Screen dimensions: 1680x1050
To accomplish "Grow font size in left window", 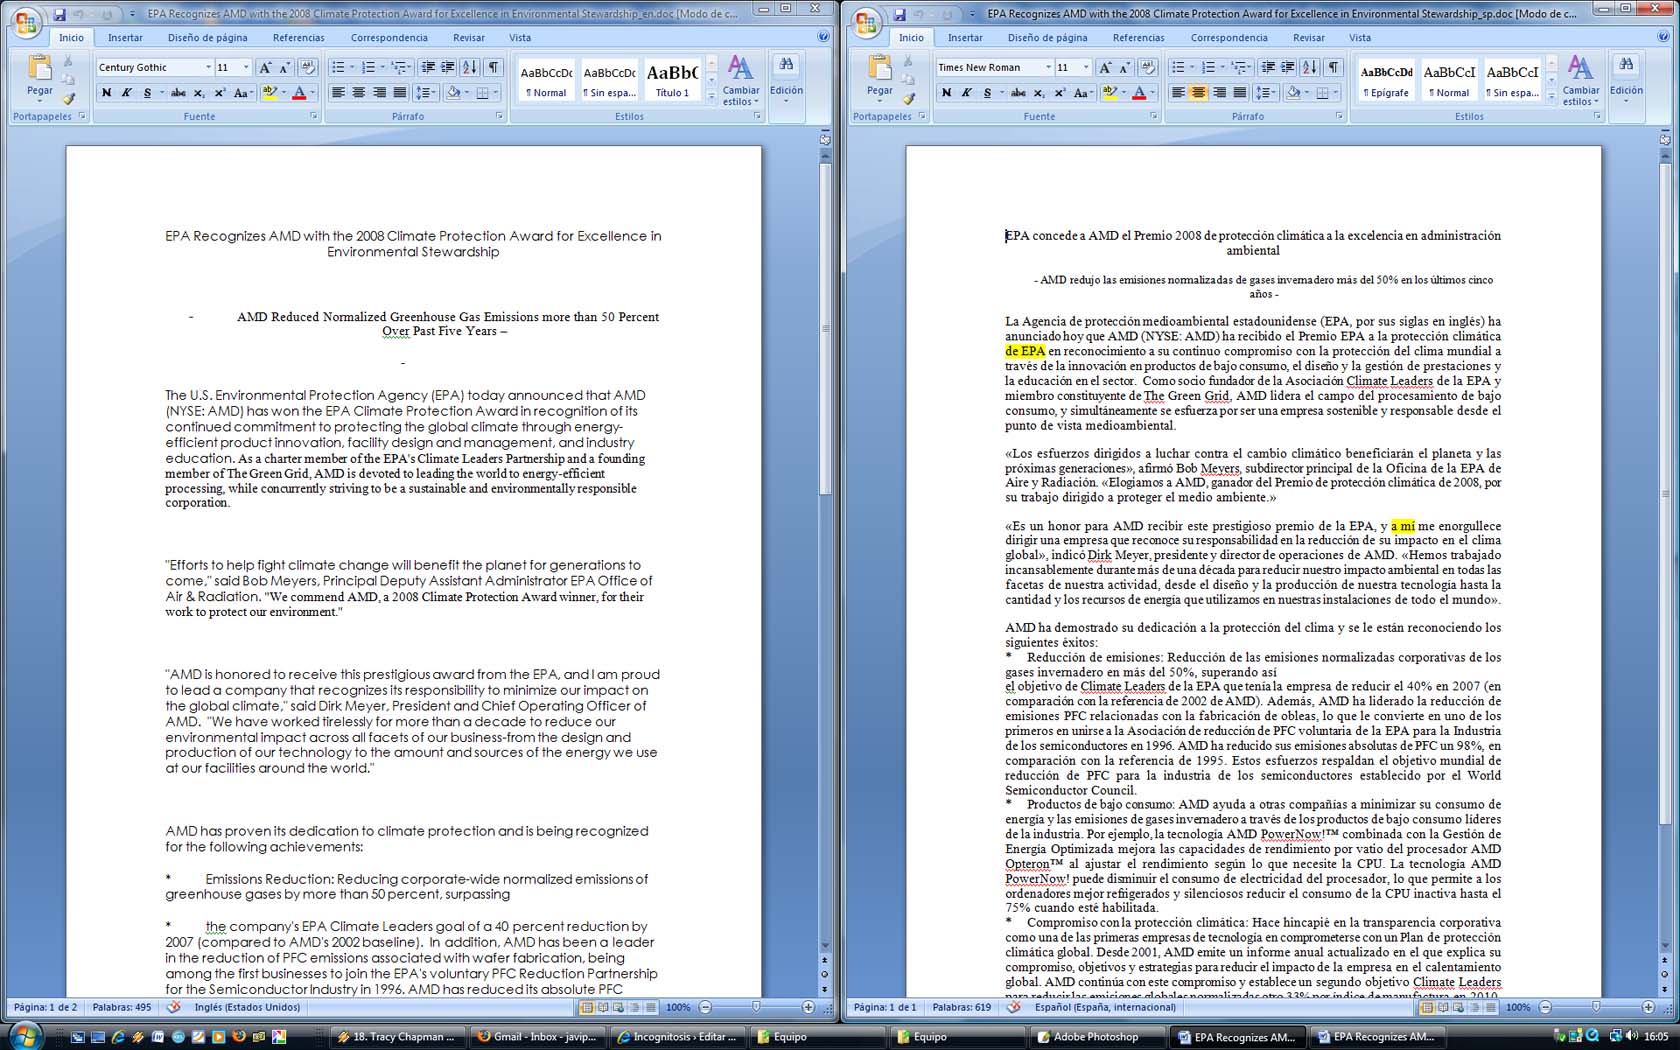I will pos(264,67).
